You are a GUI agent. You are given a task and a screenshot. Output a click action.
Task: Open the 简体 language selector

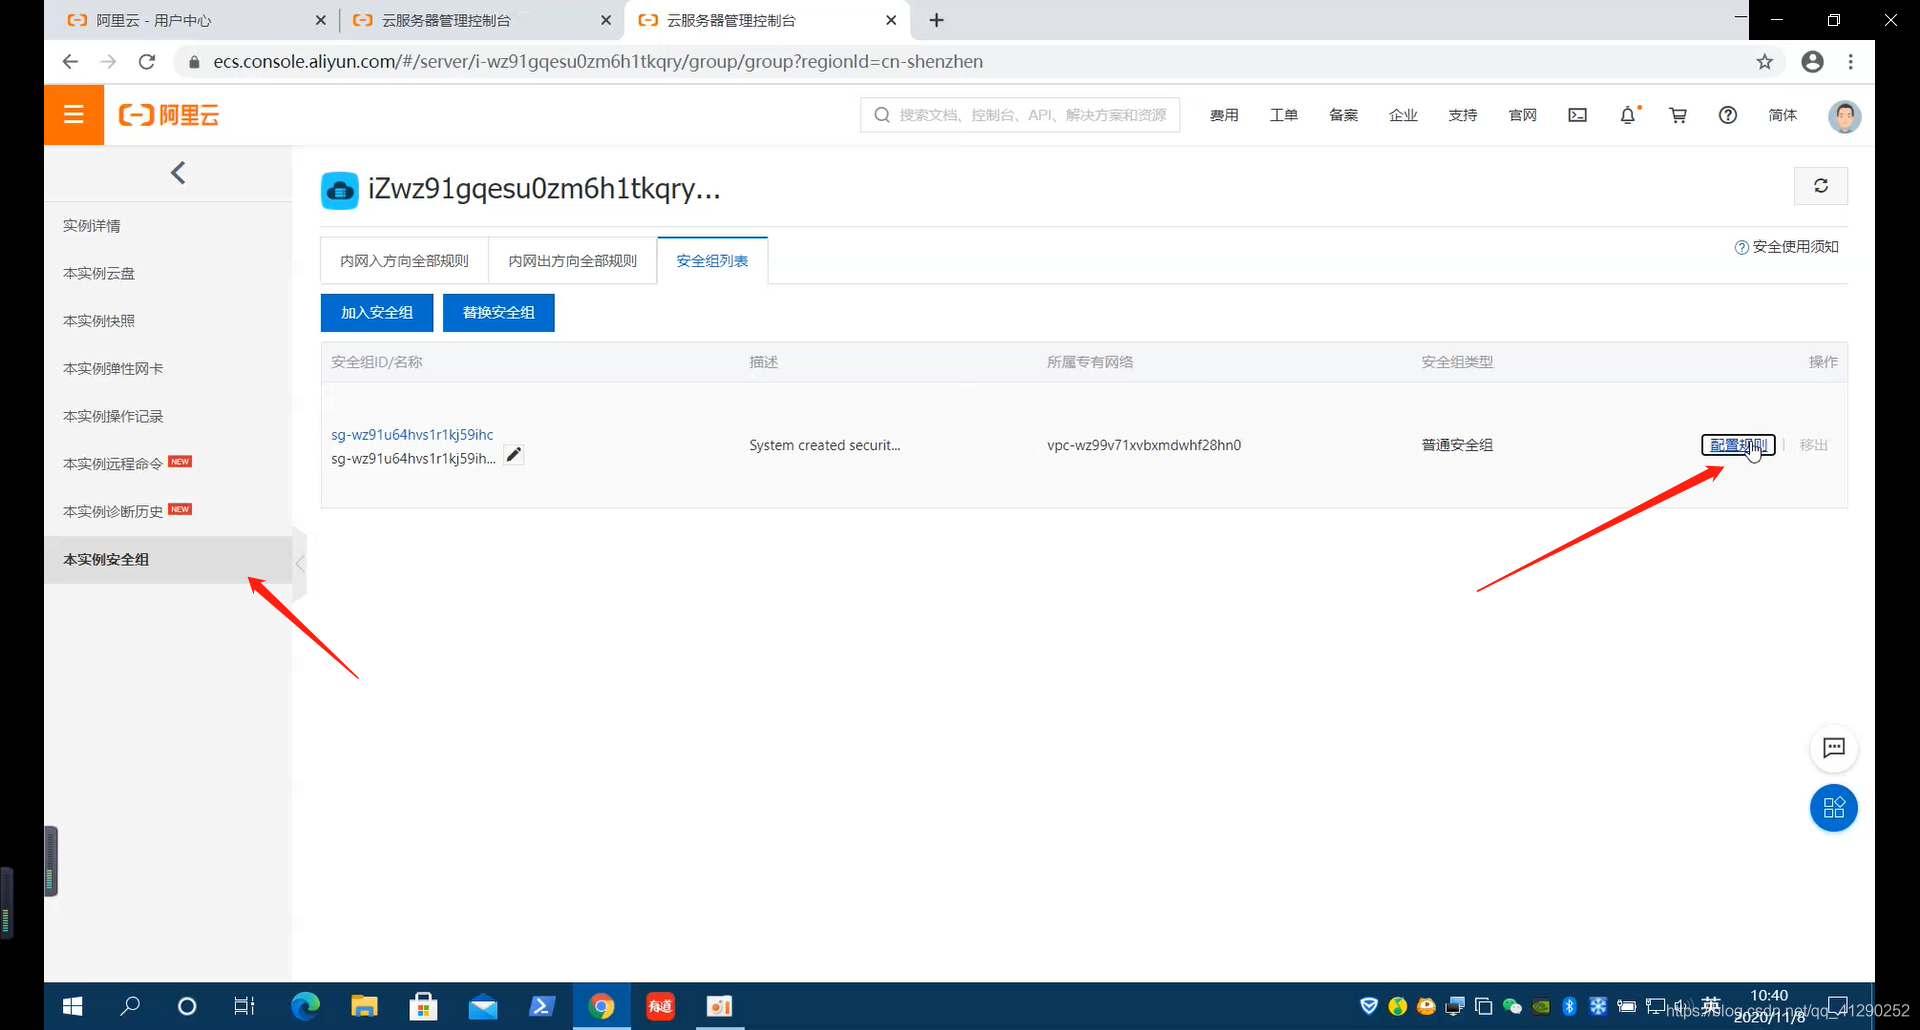point(1782,115)
